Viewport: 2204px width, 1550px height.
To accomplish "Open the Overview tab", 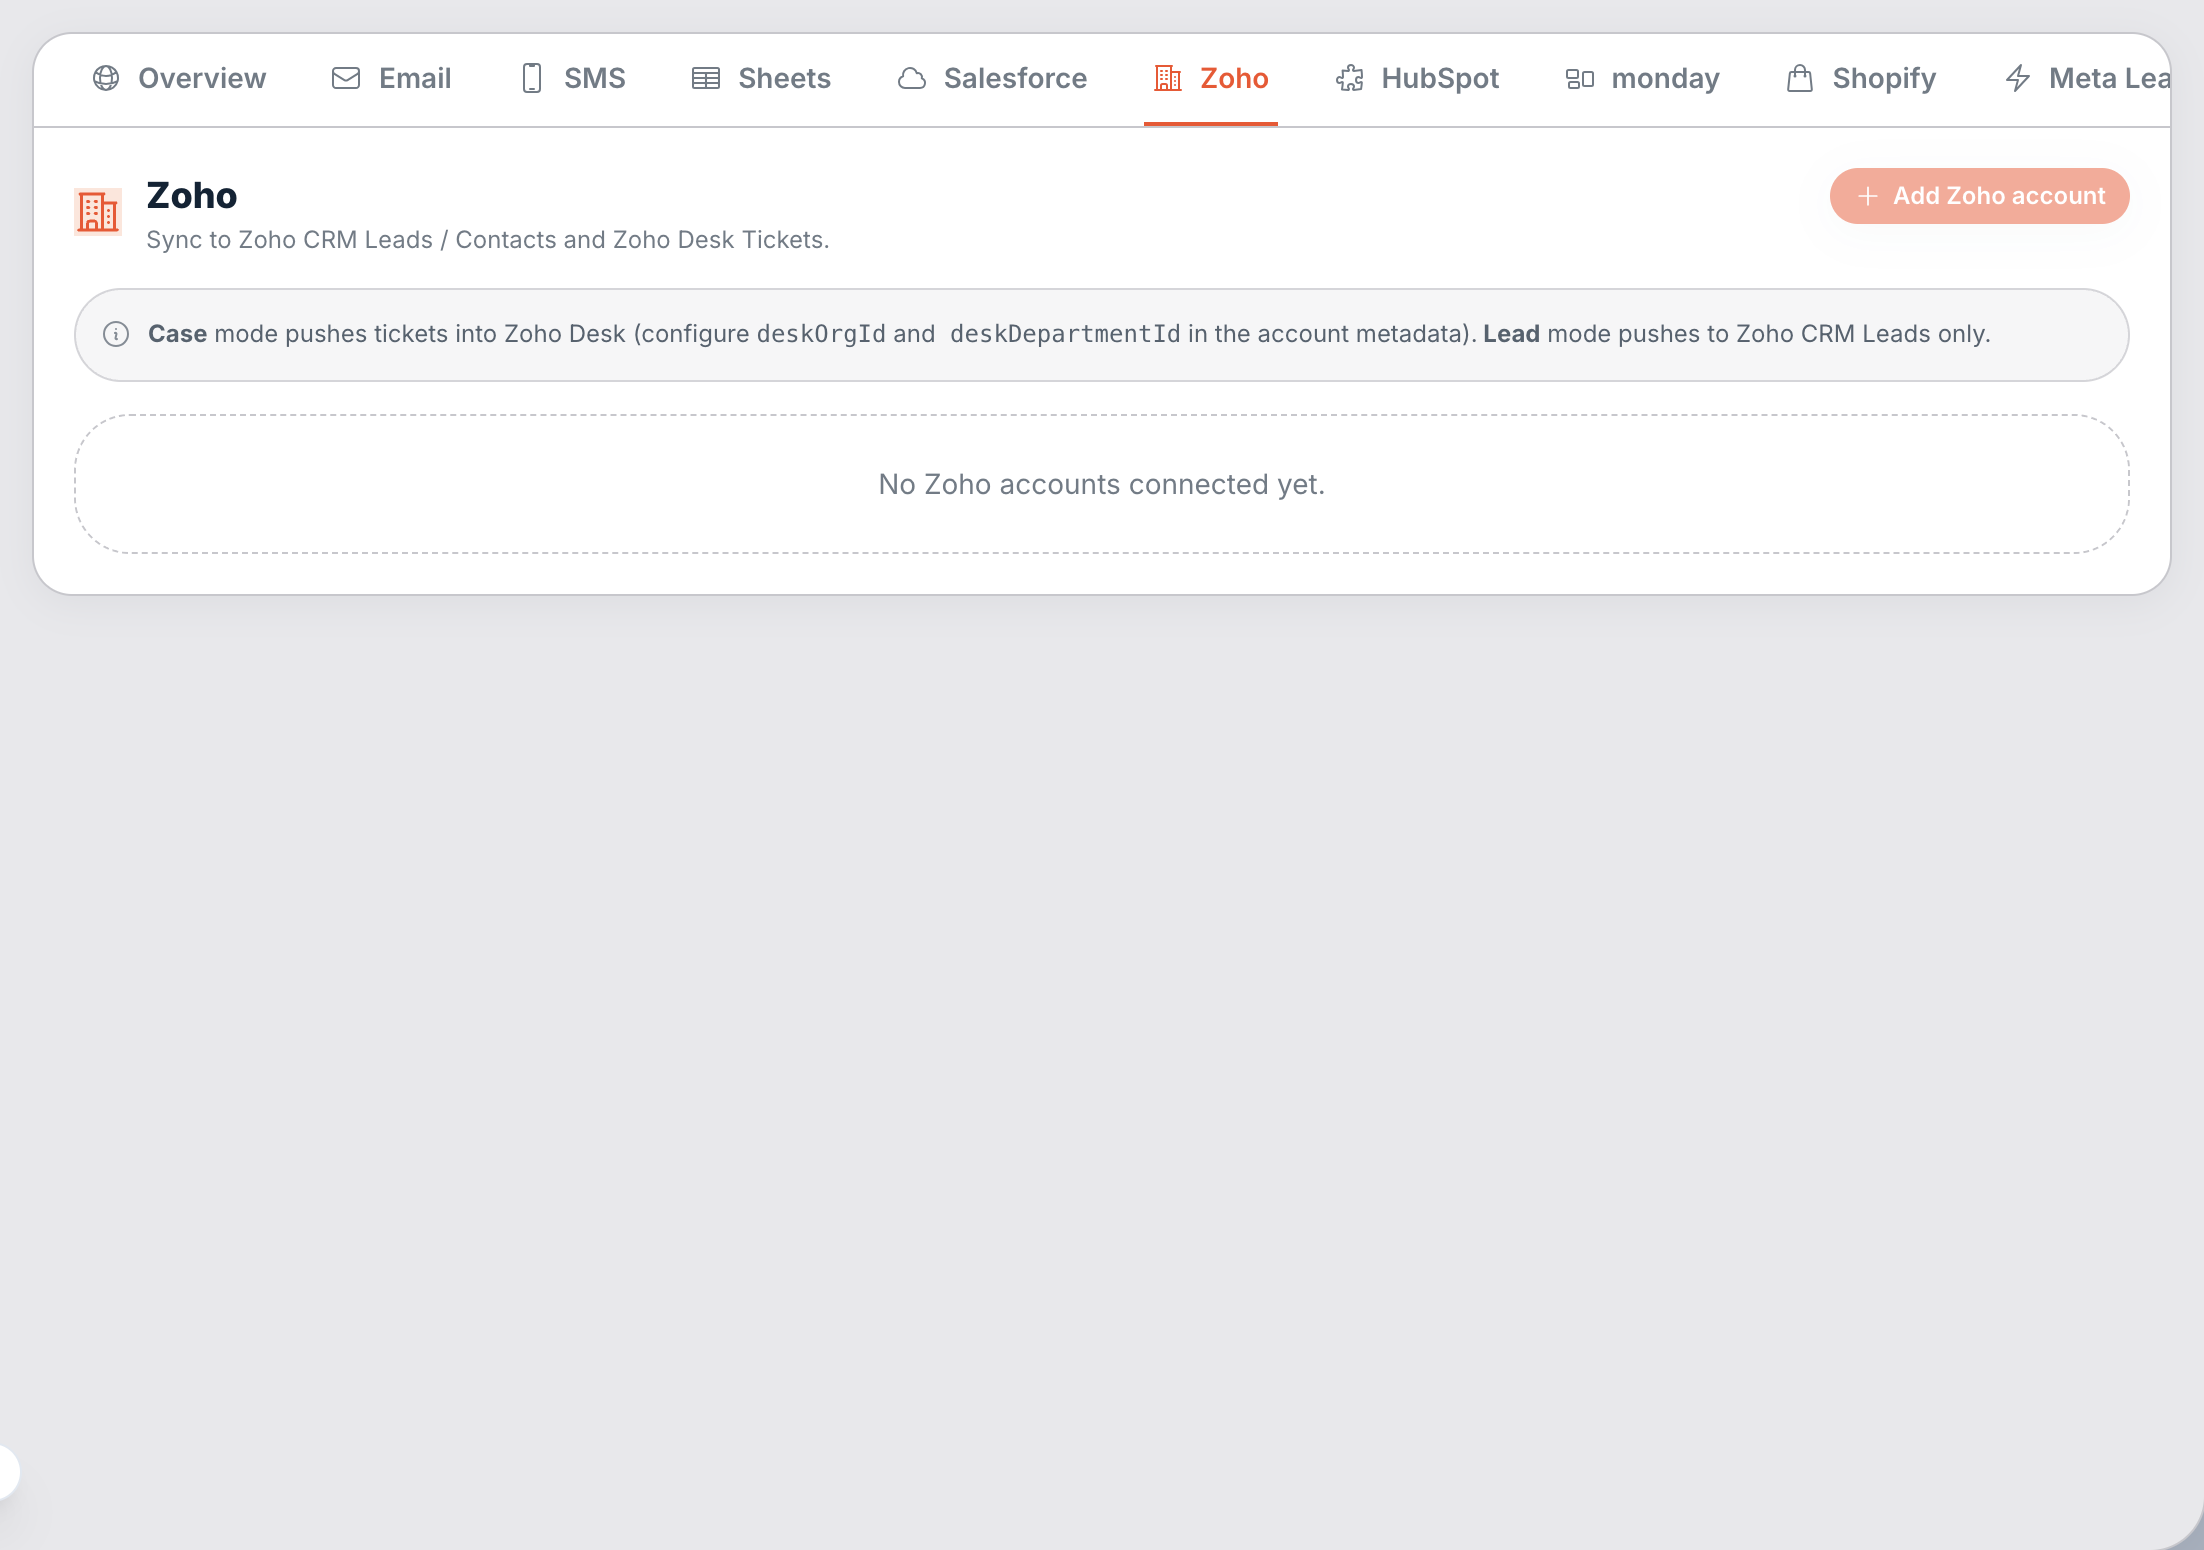I will click(x=179, y=78).
